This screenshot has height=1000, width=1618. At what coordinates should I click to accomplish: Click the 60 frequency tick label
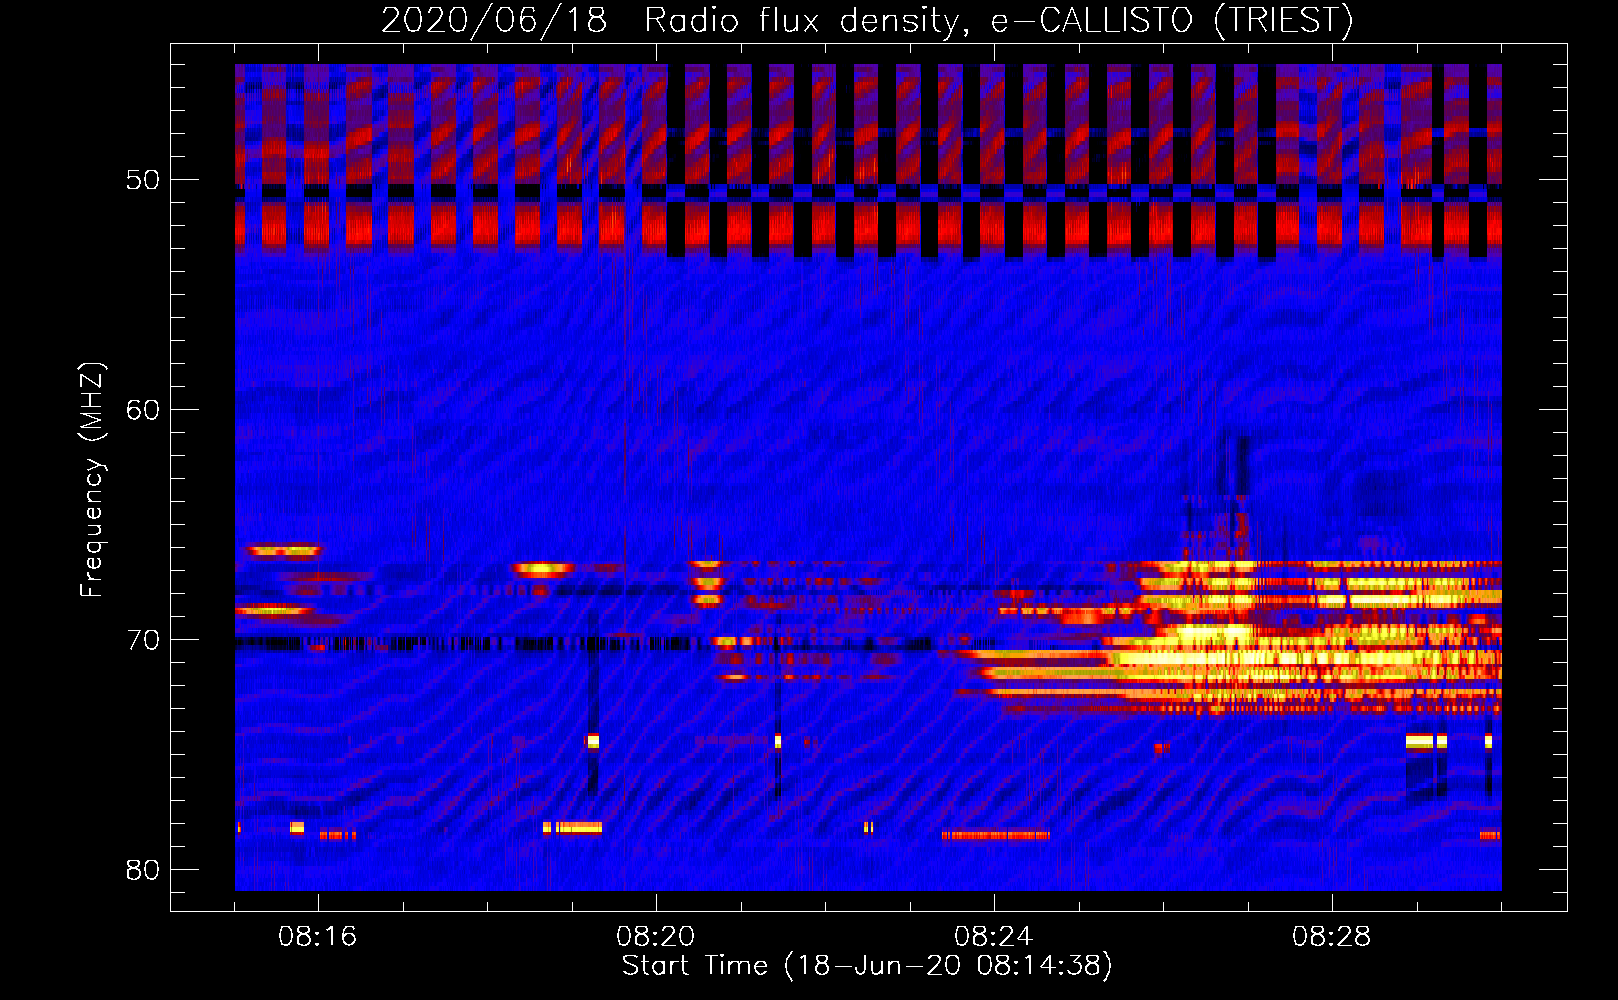(x=143, y=410)
